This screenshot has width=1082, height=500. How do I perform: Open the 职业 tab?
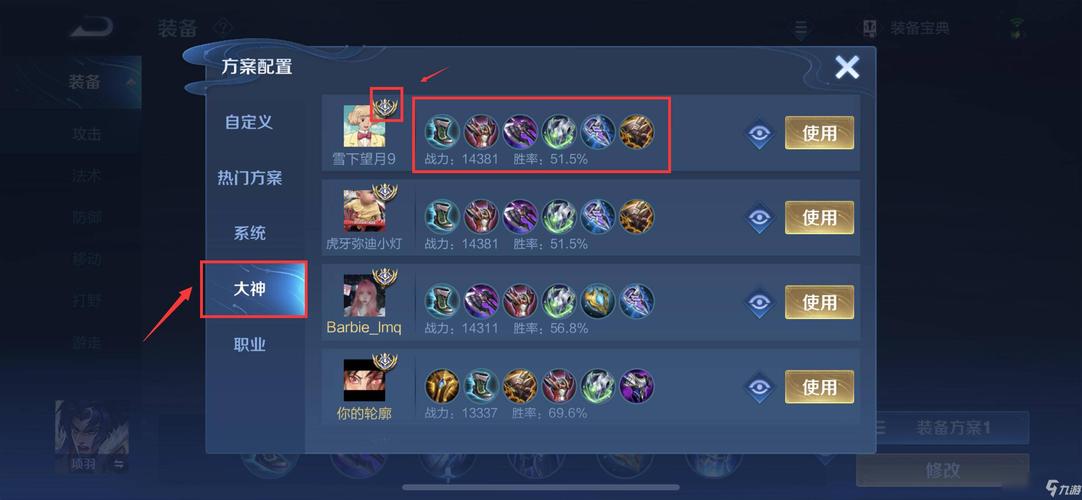[x=250, y=345]
